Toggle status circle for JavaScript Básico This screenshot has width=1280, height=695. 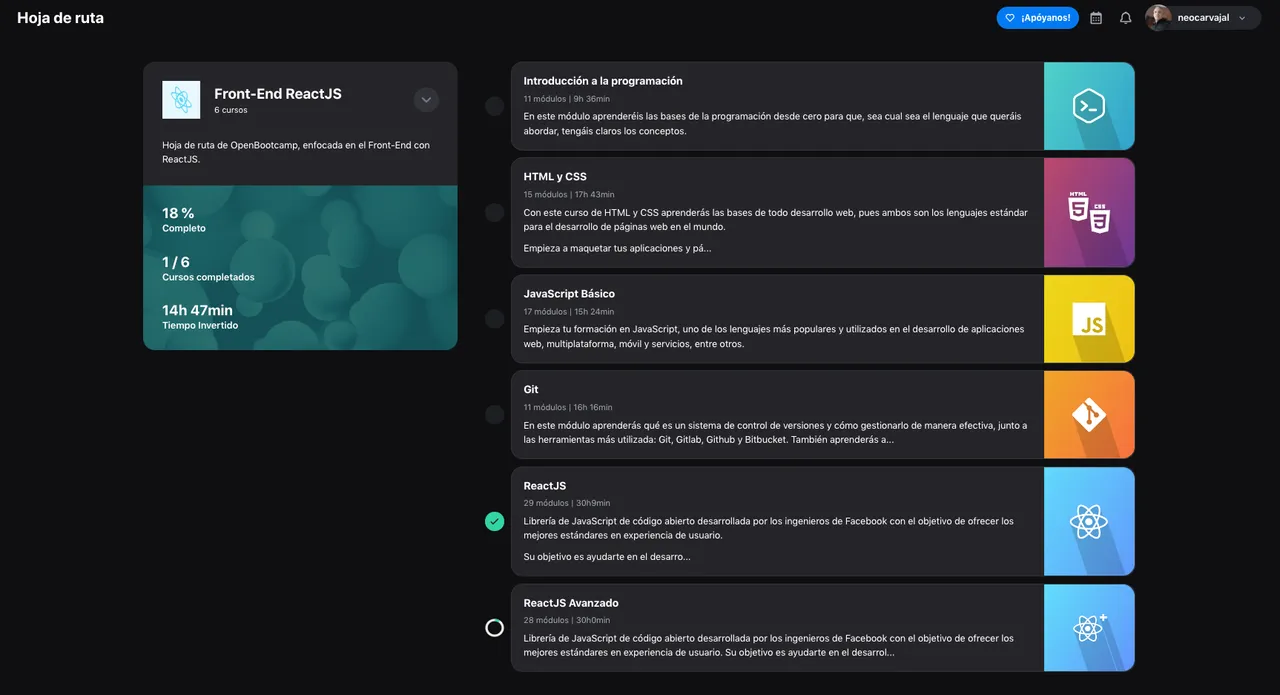click(x=494, y=319)
